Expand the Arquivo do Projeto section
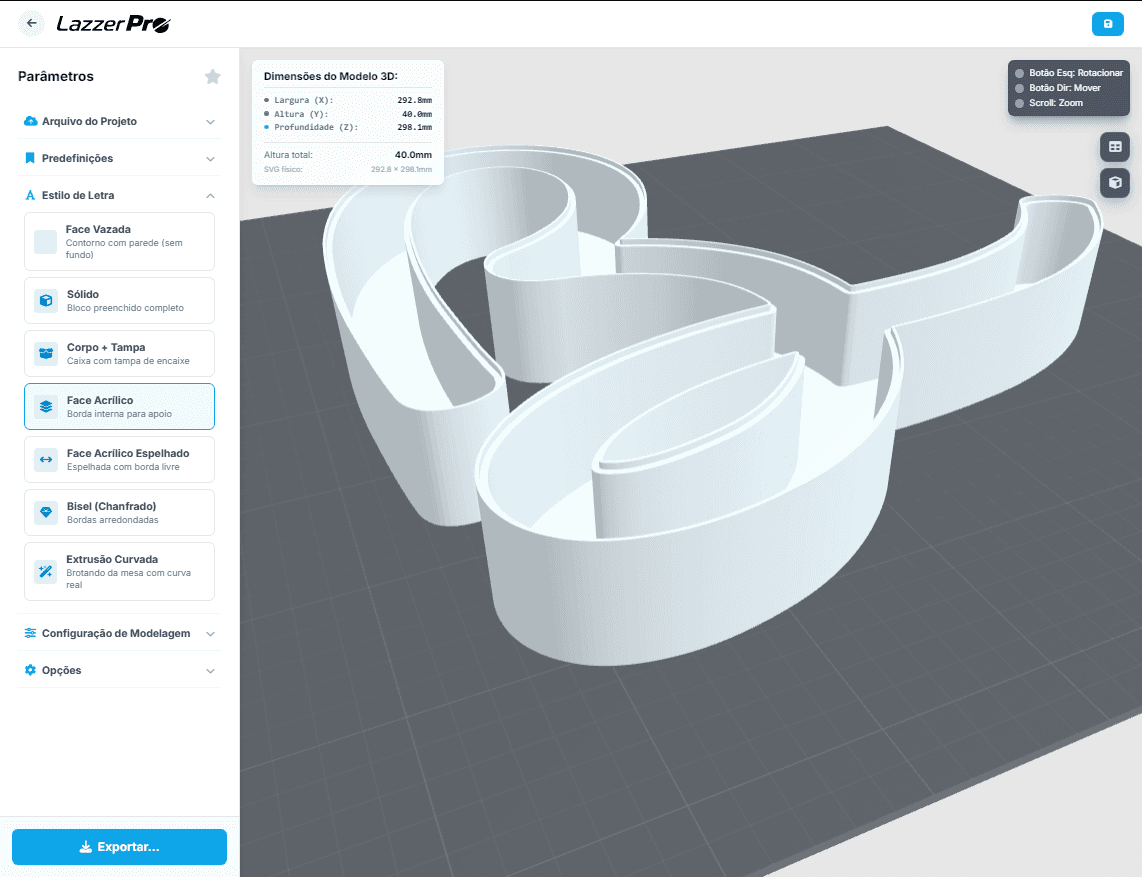This screenshot has height=877, width=1142. 119,121
